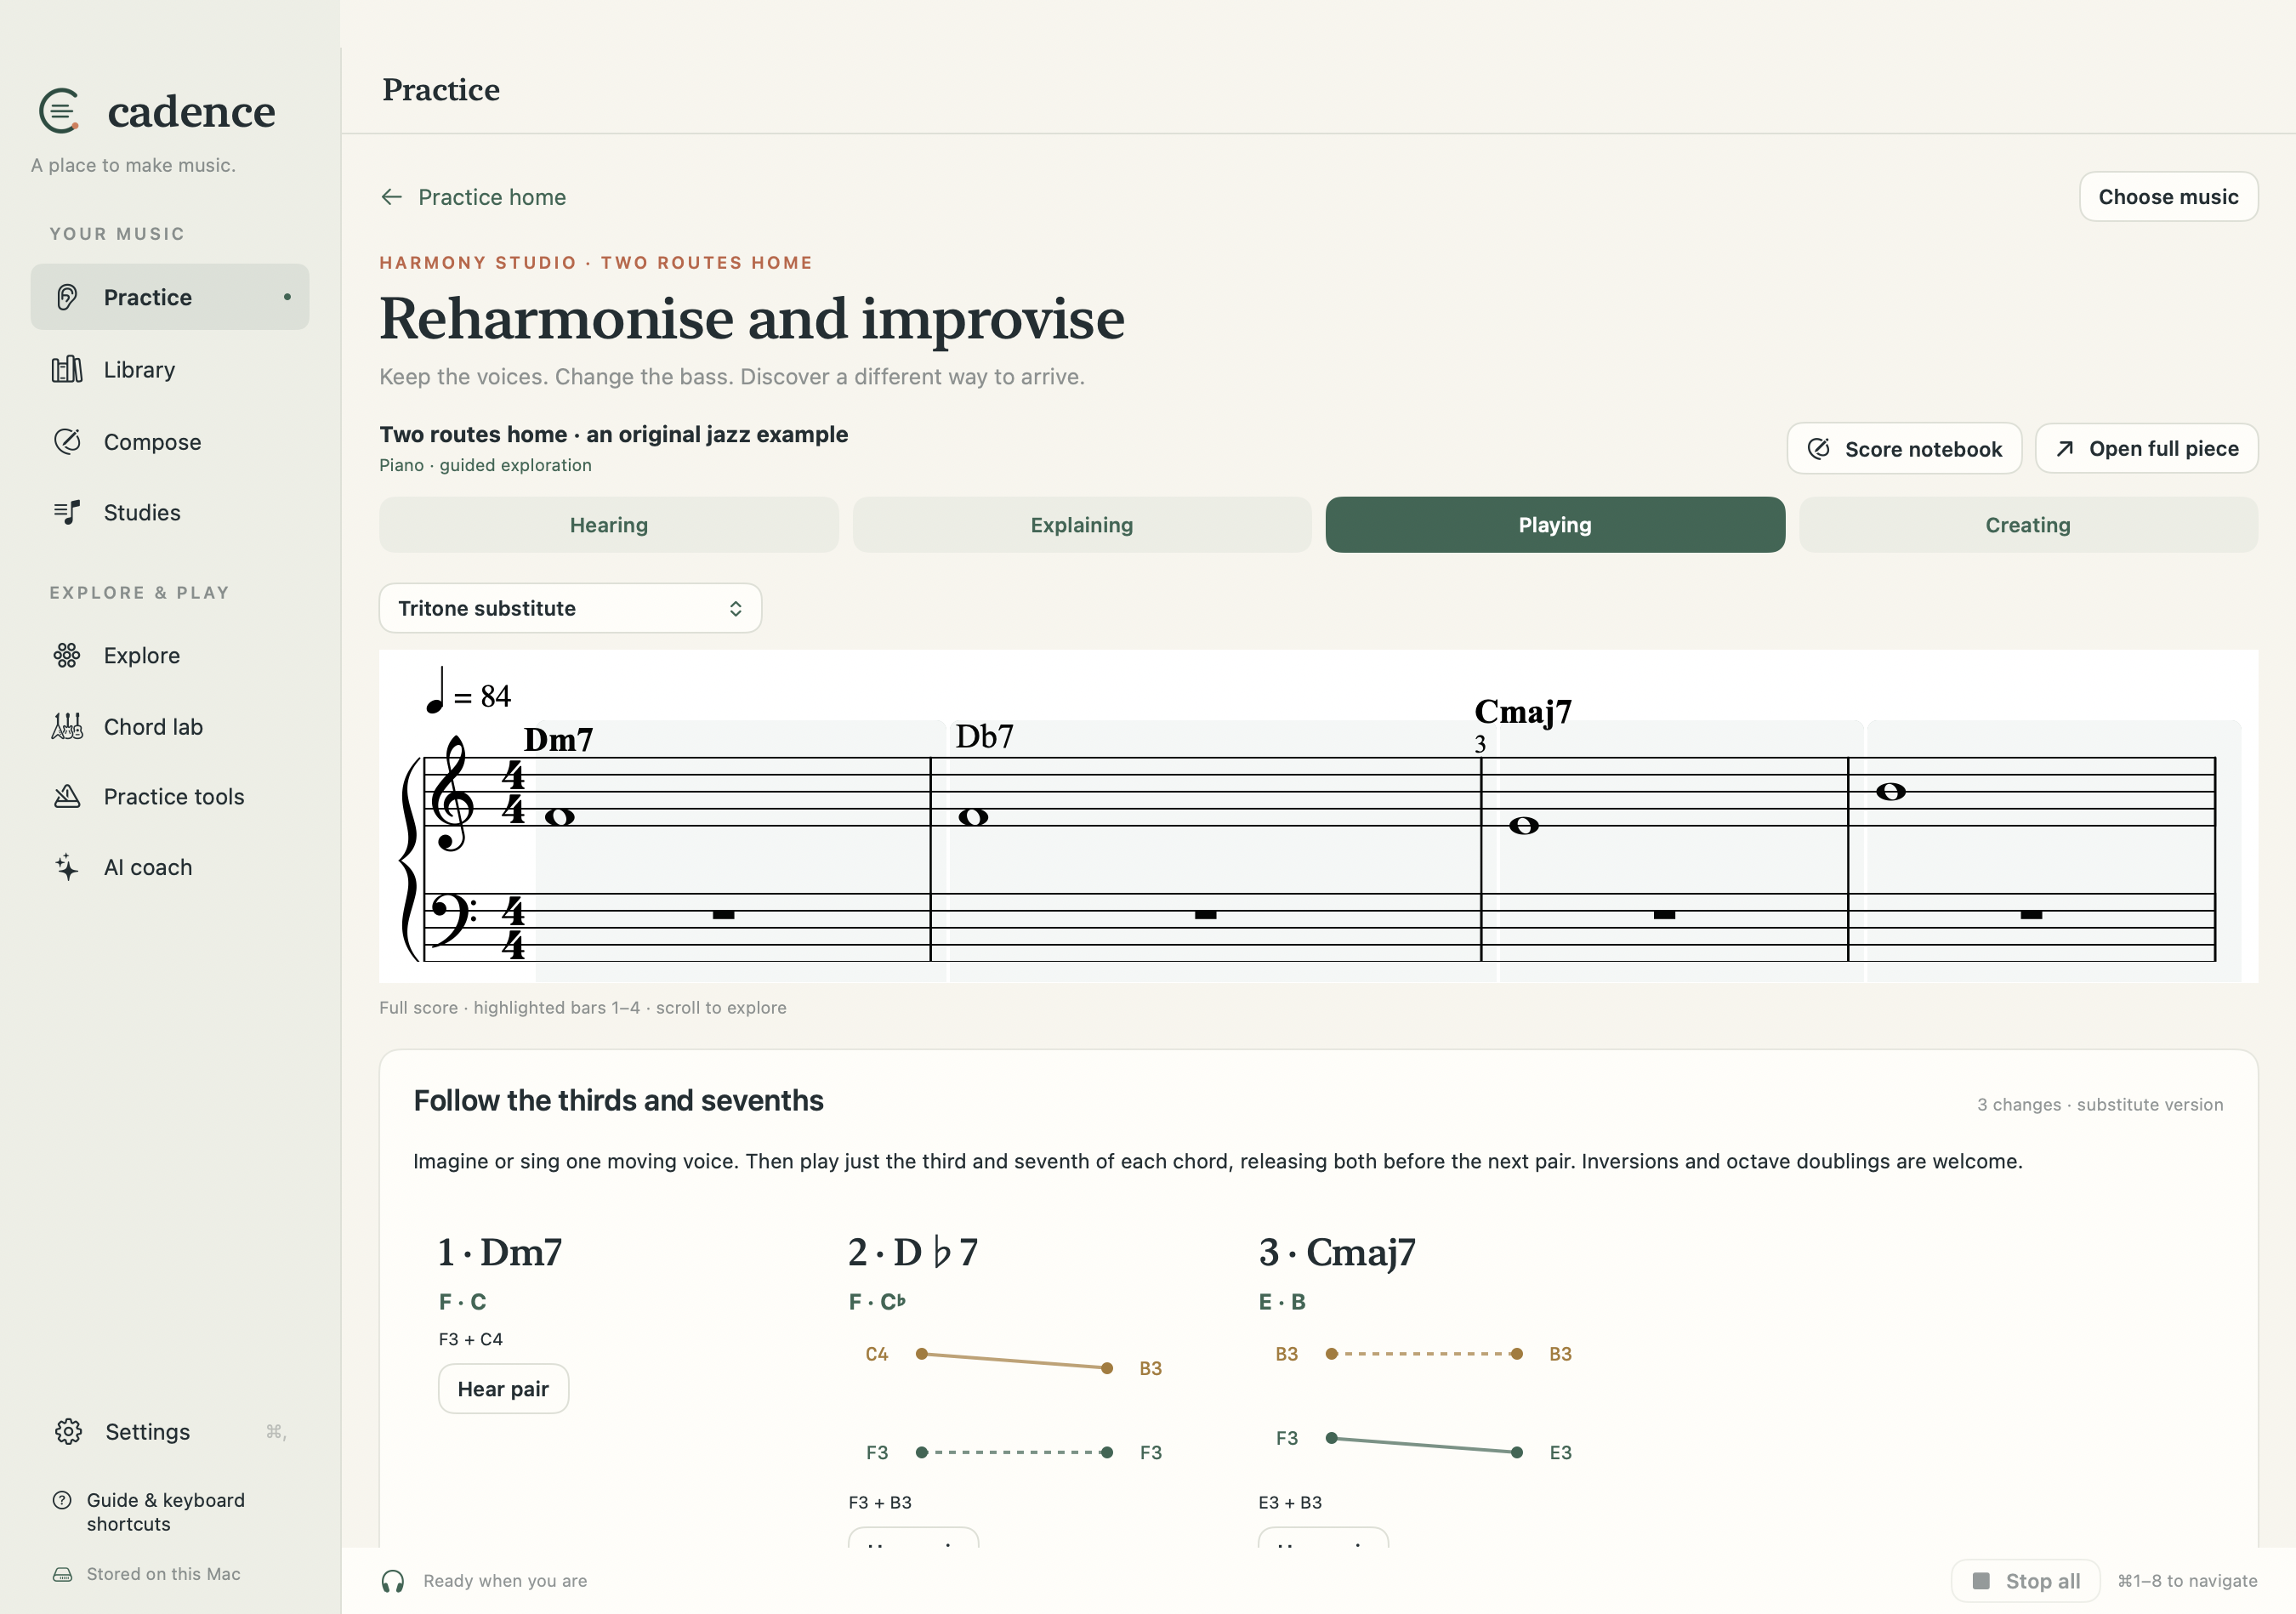Select the Playing tab
The width and height of the screenshot is (2296, 1614).
[1555, 525]
